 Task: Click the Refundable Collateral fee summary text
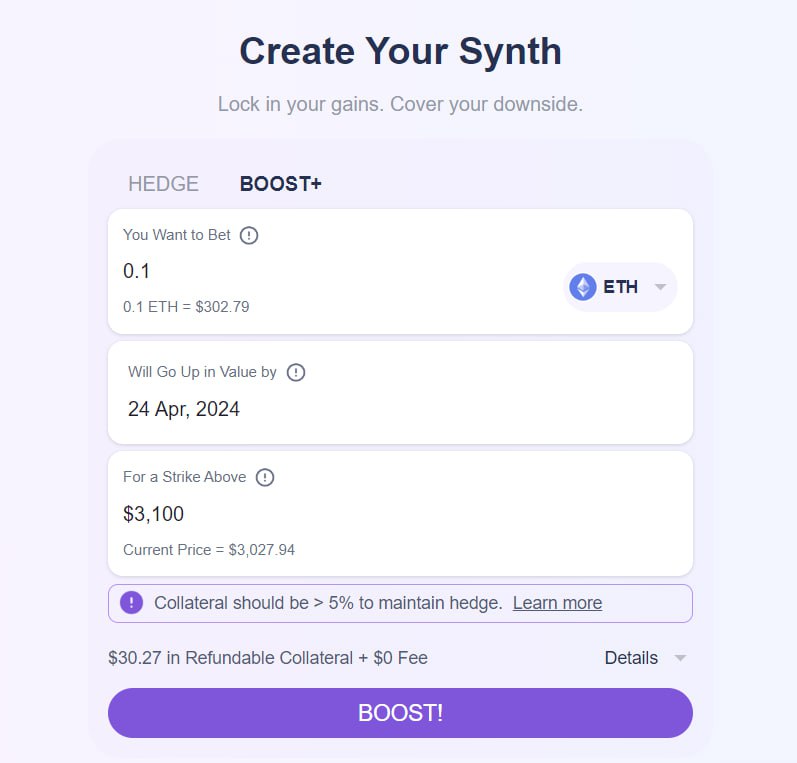(x=268, y=658)
